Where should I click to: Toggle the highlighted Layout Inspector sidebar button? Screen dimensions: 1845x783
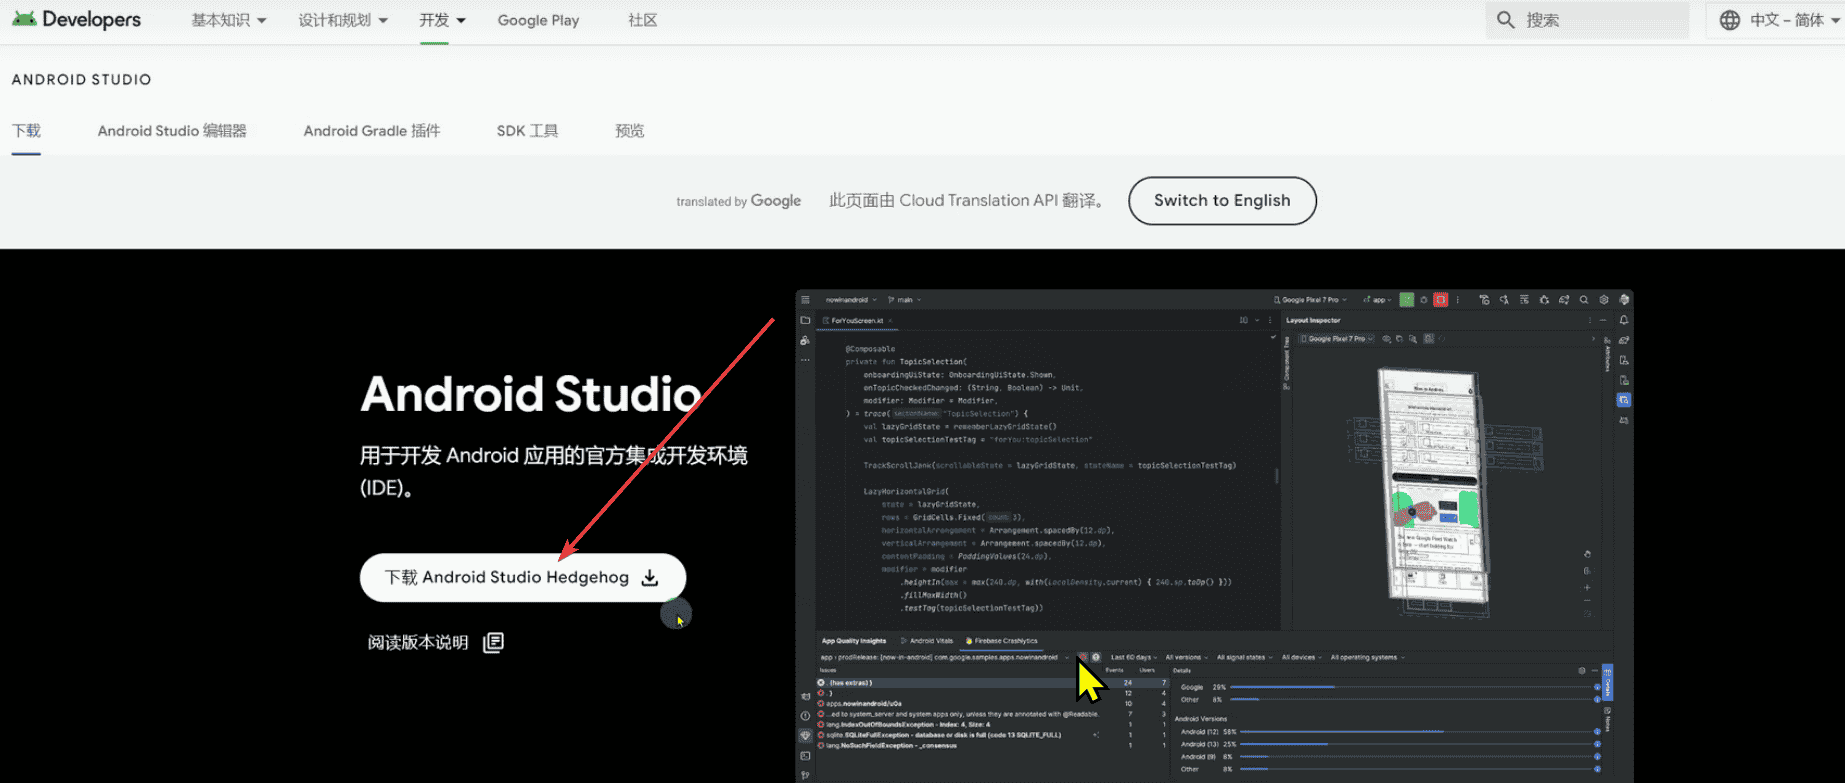[1624, 400]
